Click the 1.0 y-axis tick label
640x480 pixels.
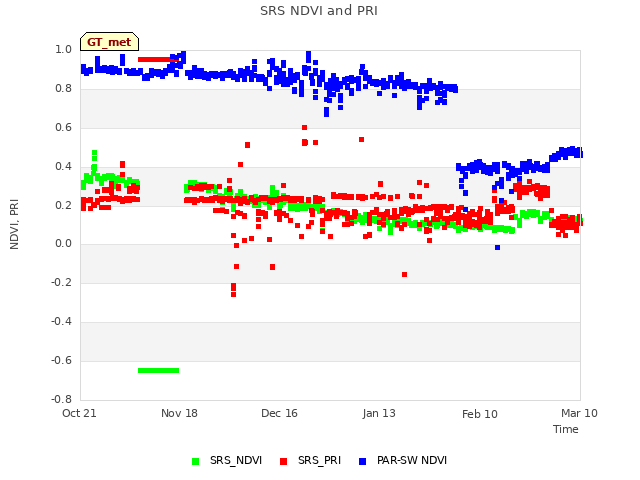click(63, 49)
